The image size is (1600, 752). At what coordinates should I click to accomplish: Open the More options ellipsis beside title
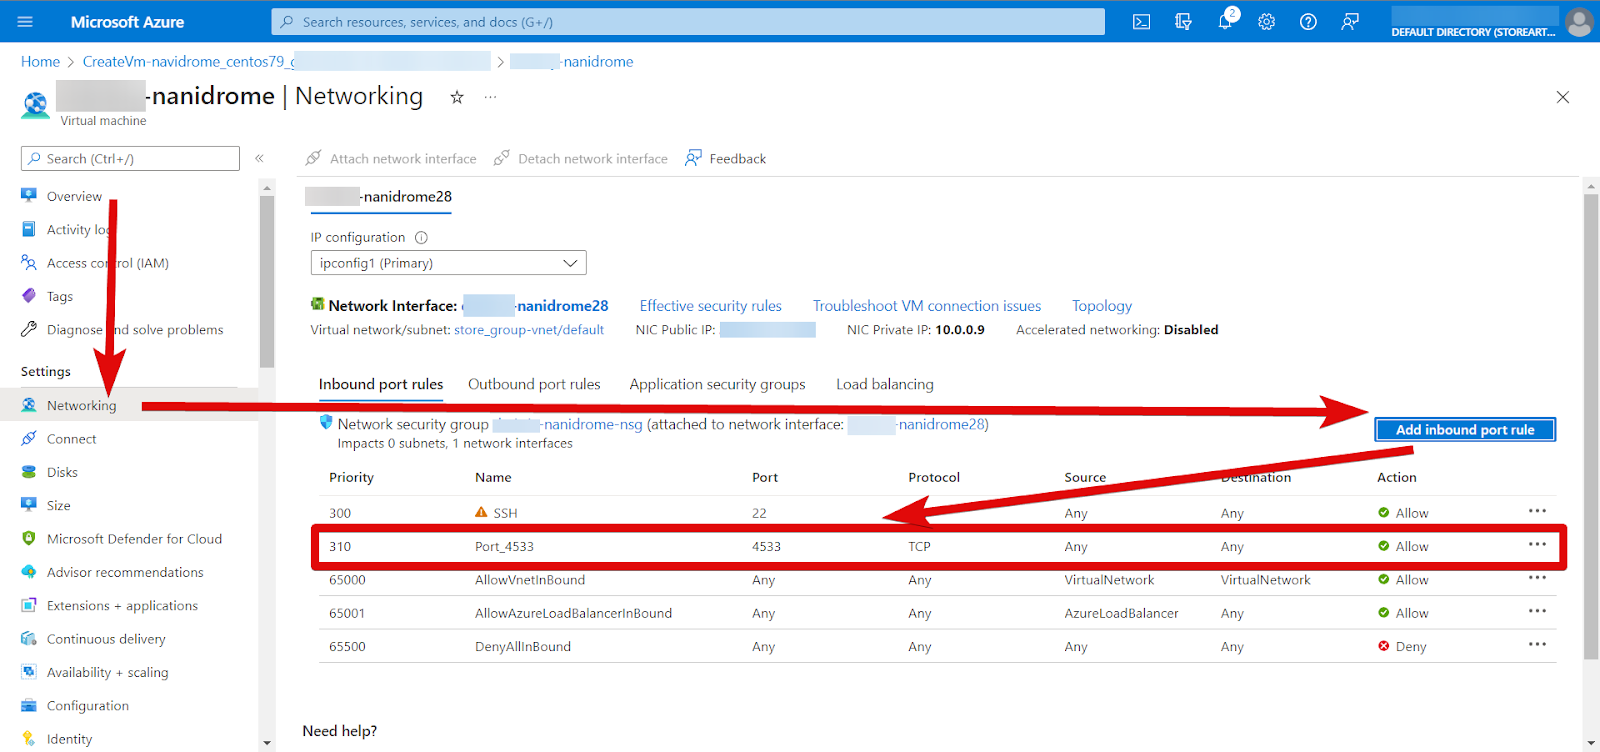tap(490, 97)
